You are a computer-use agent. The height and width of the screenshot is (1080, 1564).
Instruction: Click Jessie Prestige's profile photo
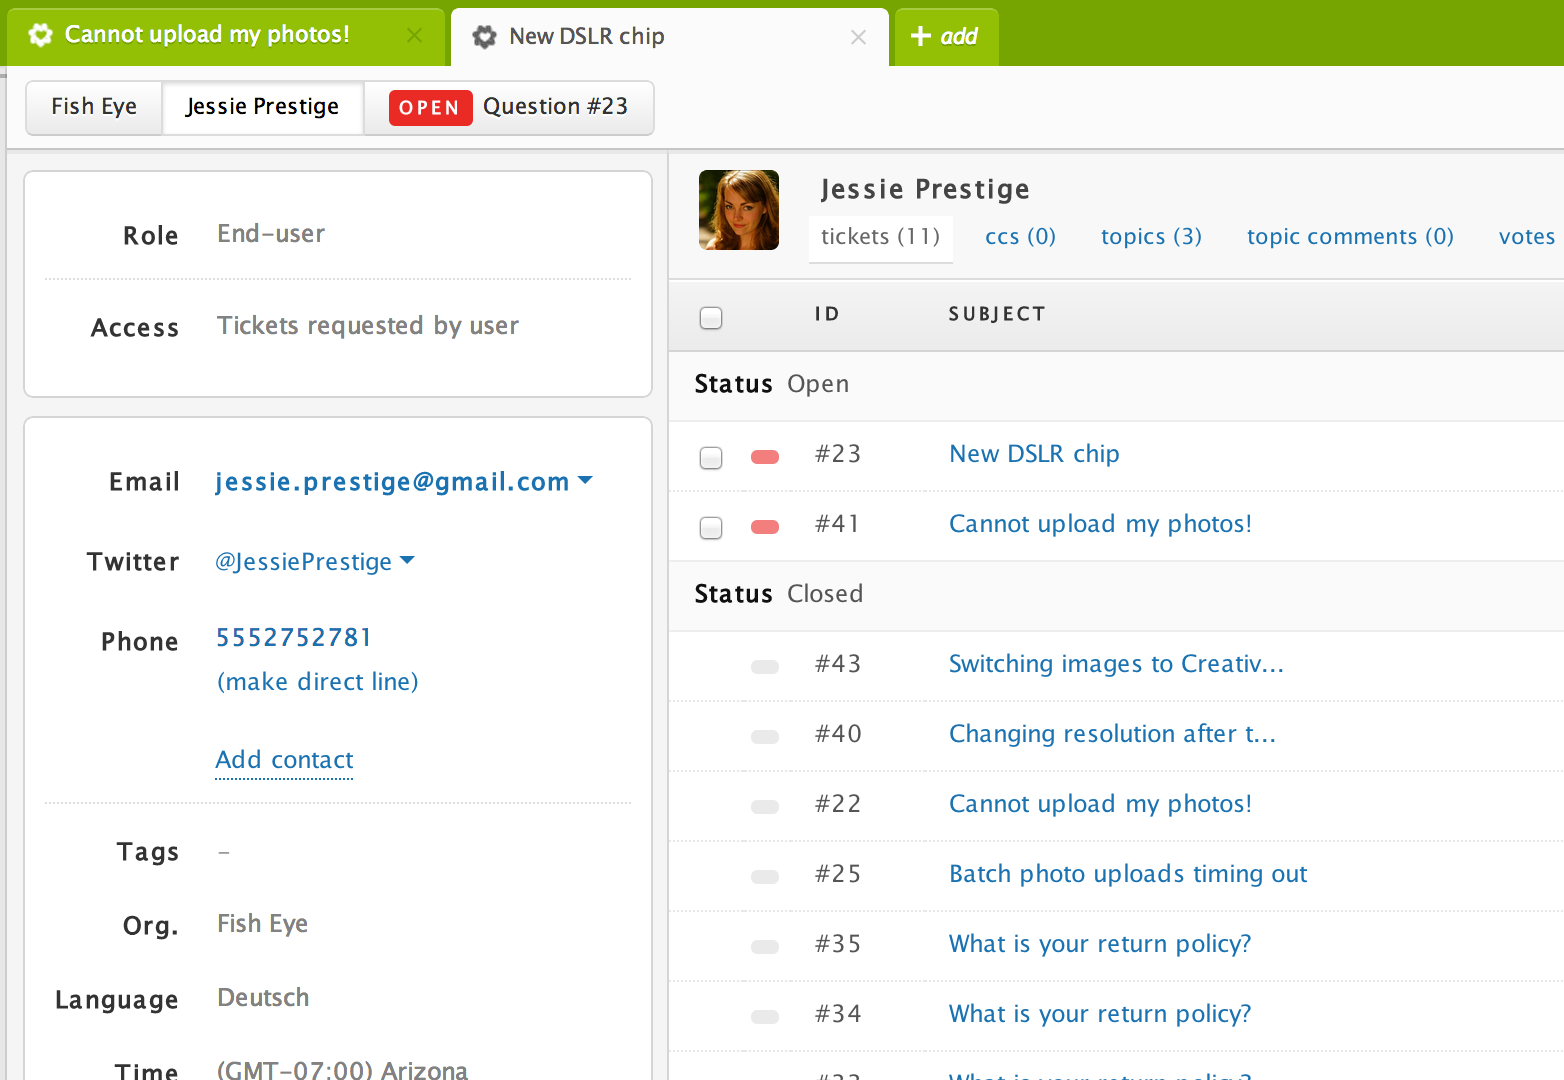pos(739,210)
